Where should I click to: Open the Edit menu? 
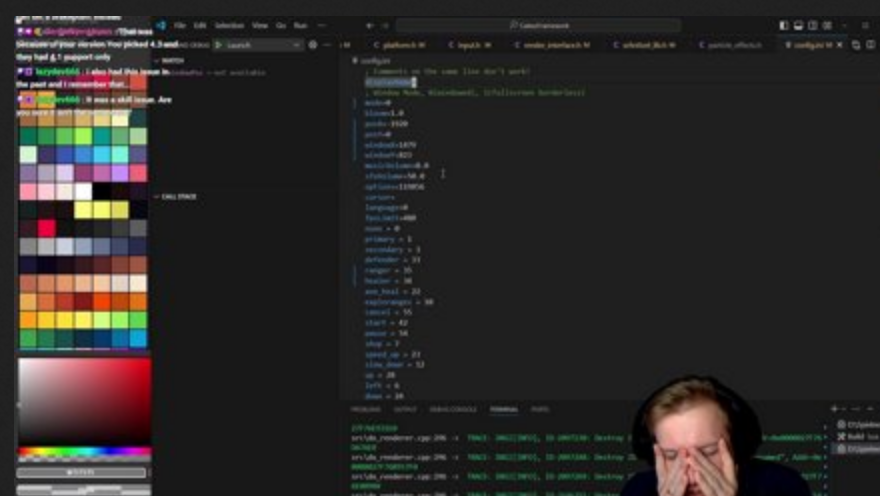pos(200,25)
